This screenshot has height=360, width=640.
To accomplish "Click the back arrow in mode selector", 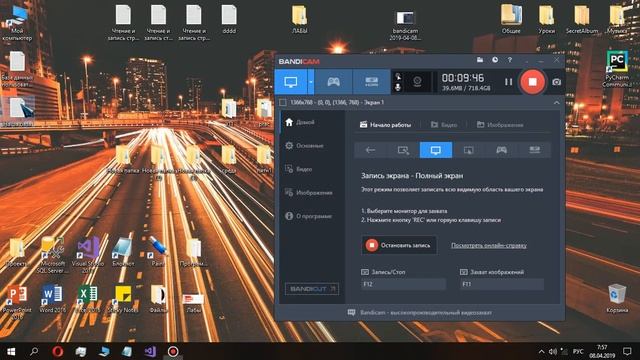I will pos(370,150).
